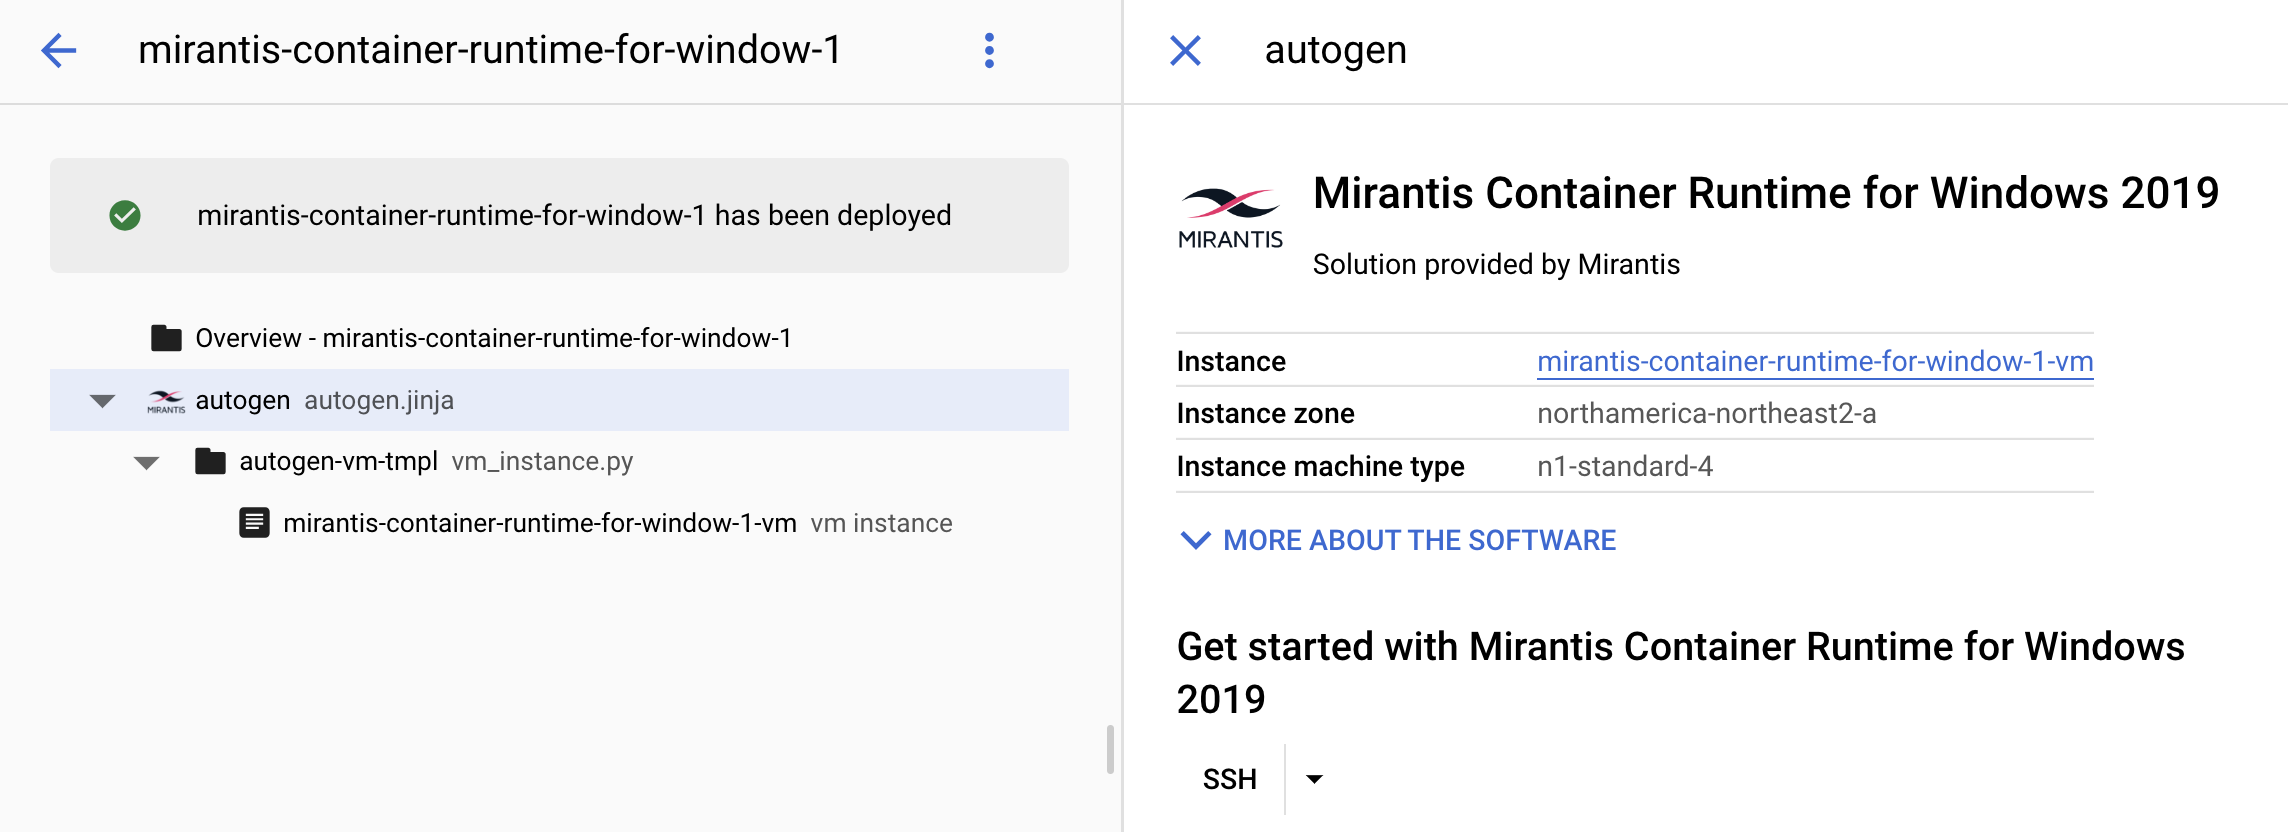
Task: Click the vm_instance.py file label
Action: tap(542, 461)
